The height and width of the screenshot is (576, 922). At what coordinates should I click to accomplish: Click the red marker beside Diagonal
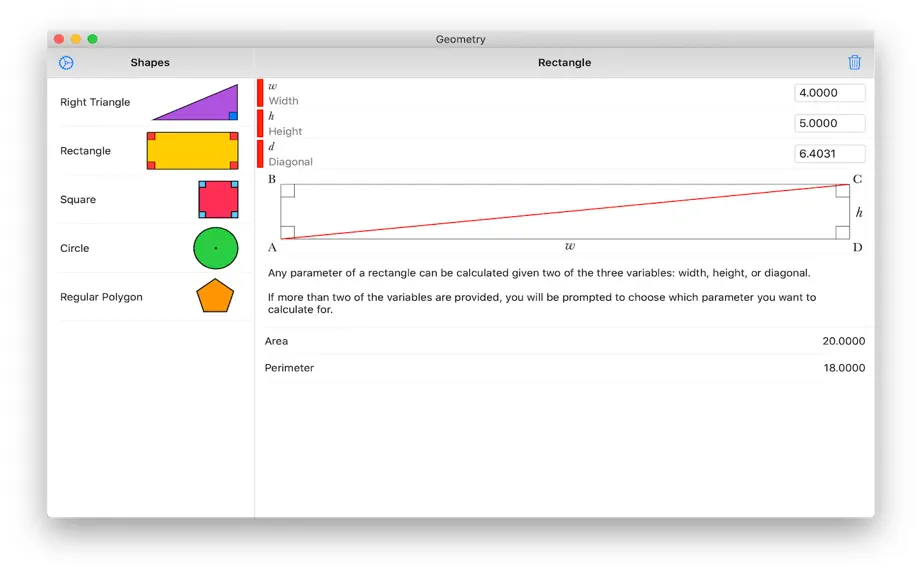coord(260,154)
